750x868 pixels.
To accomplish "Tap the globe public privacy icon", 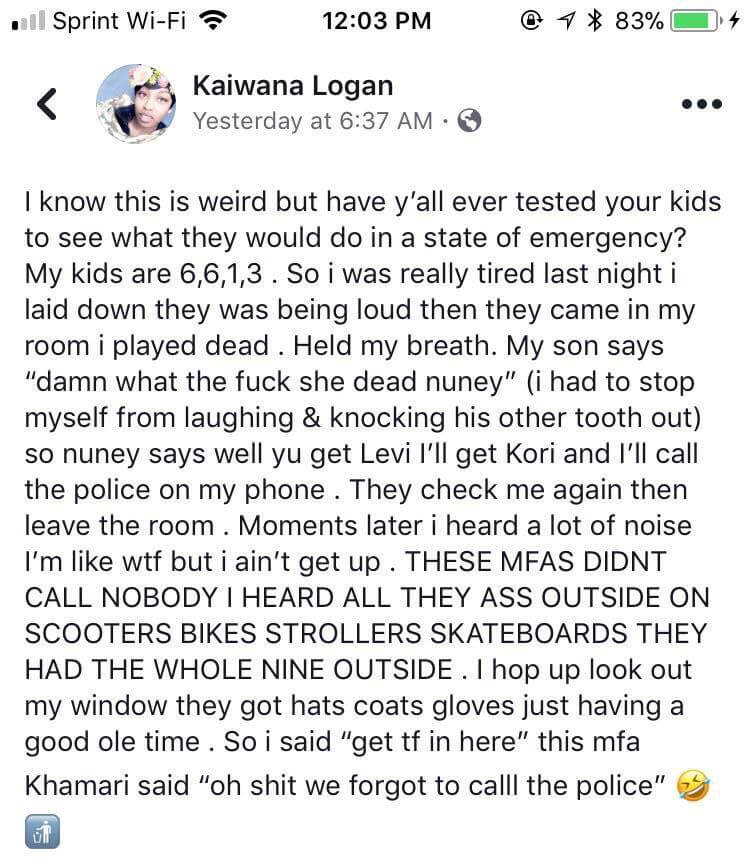I will coord(470,121).
